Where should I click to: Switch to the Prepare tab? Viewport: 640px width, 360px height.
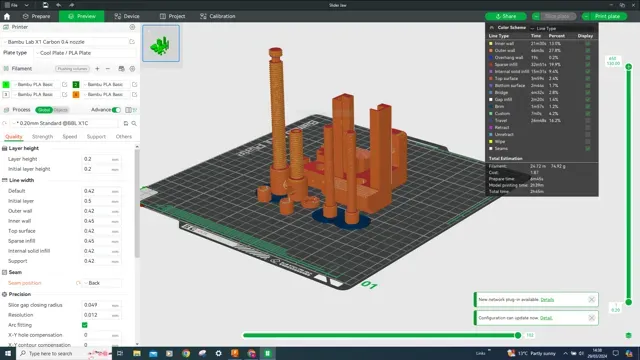[x=36, y=16]
